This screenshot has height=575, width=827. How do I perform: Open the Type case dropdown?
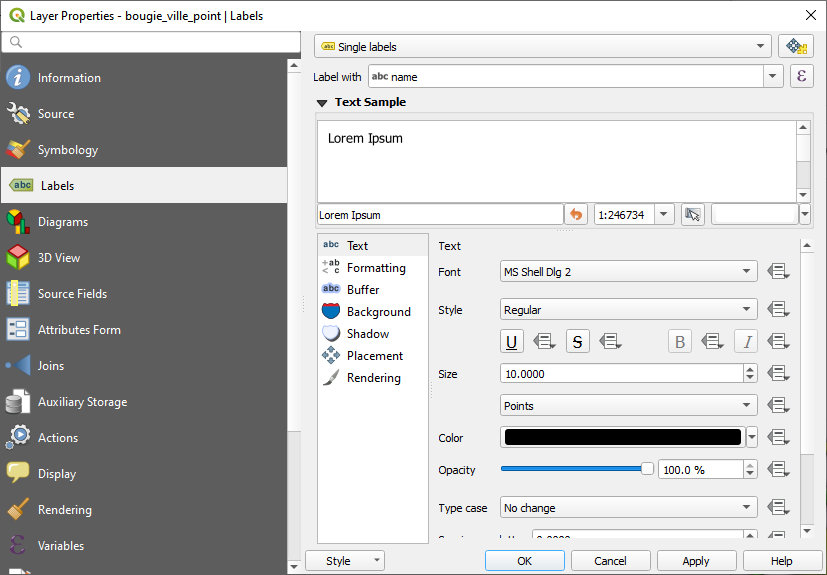point(629,508)
